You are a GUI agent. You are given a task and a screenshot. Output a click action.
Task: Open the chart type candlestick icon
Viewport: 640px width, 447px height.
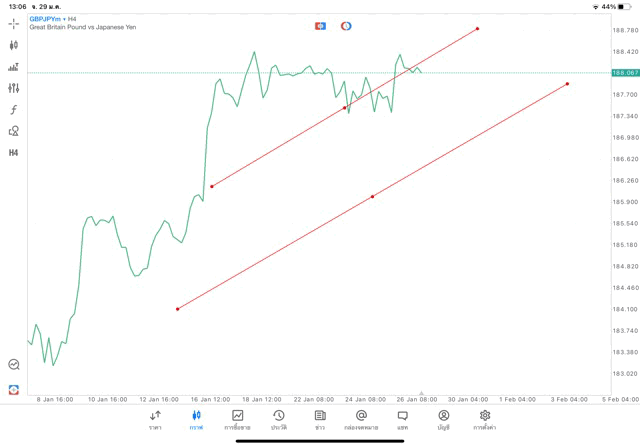14,45
